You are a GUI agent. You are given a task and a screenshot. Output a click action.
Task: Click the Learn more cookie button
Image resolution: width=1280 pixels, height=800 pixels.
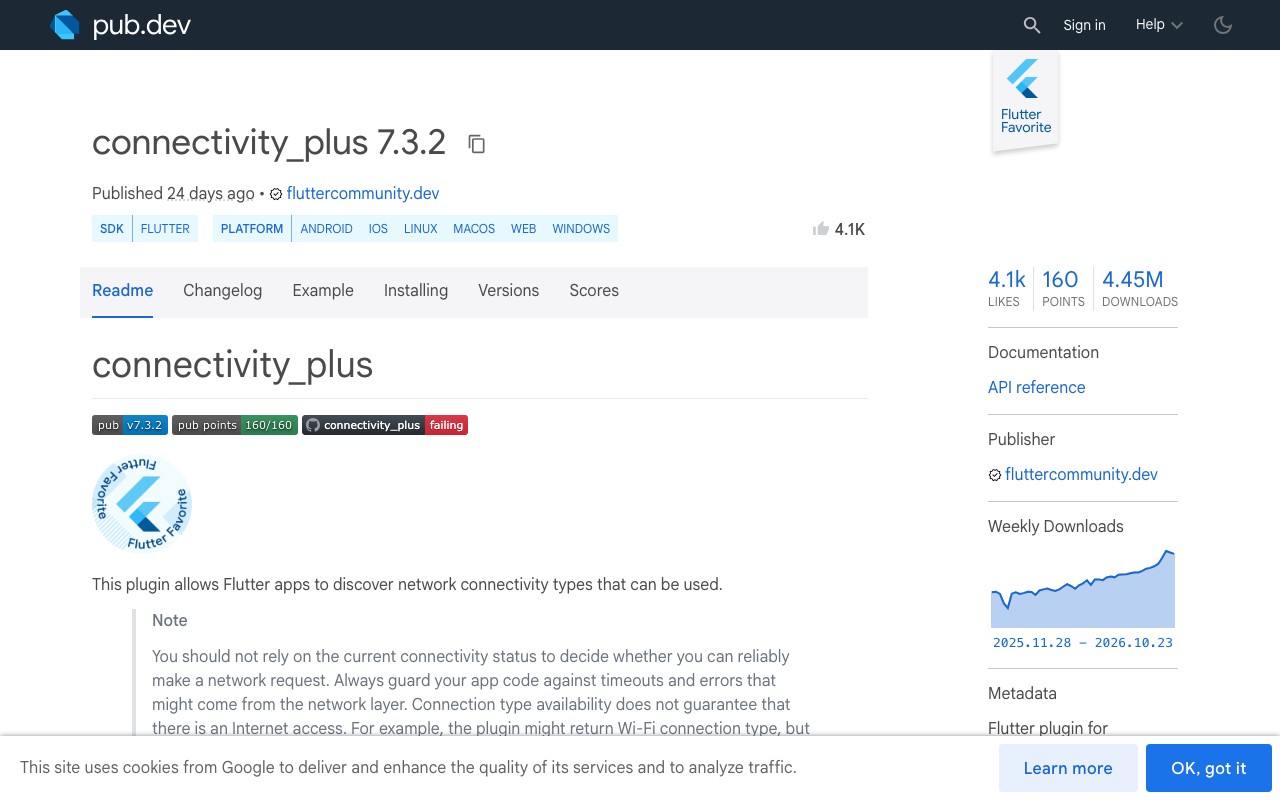pos(1068,768)
